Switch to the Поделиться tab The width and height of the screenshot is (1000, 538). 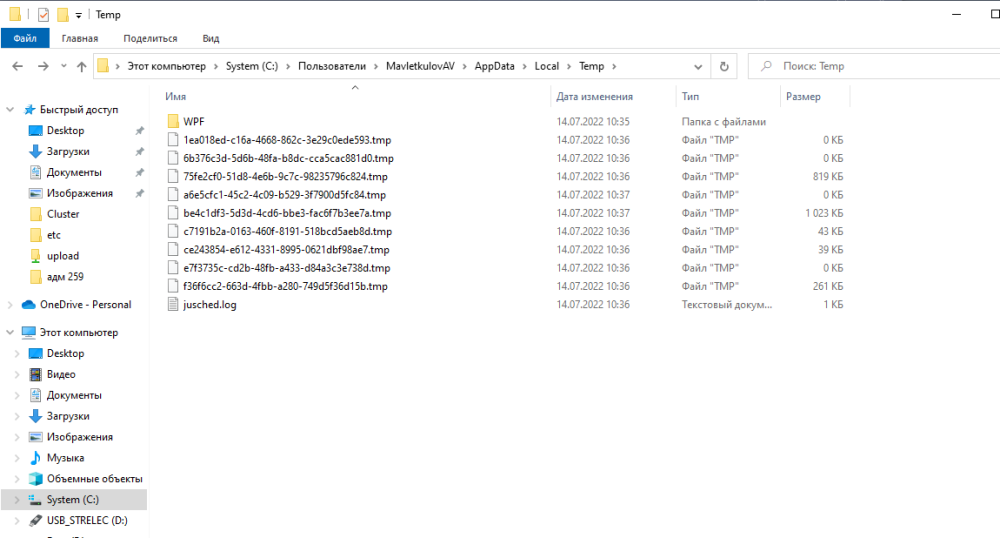click(x=150, y=38)
